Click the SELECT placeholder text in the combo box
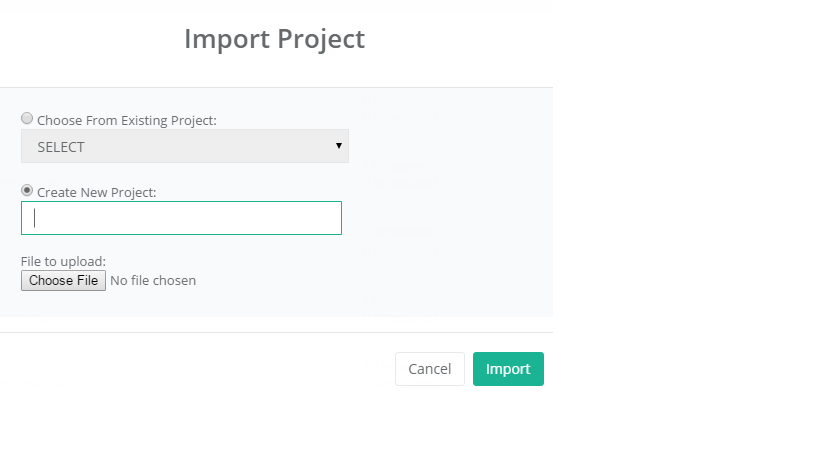Viewport: 819px width, 460px height. tap(61, 147)
